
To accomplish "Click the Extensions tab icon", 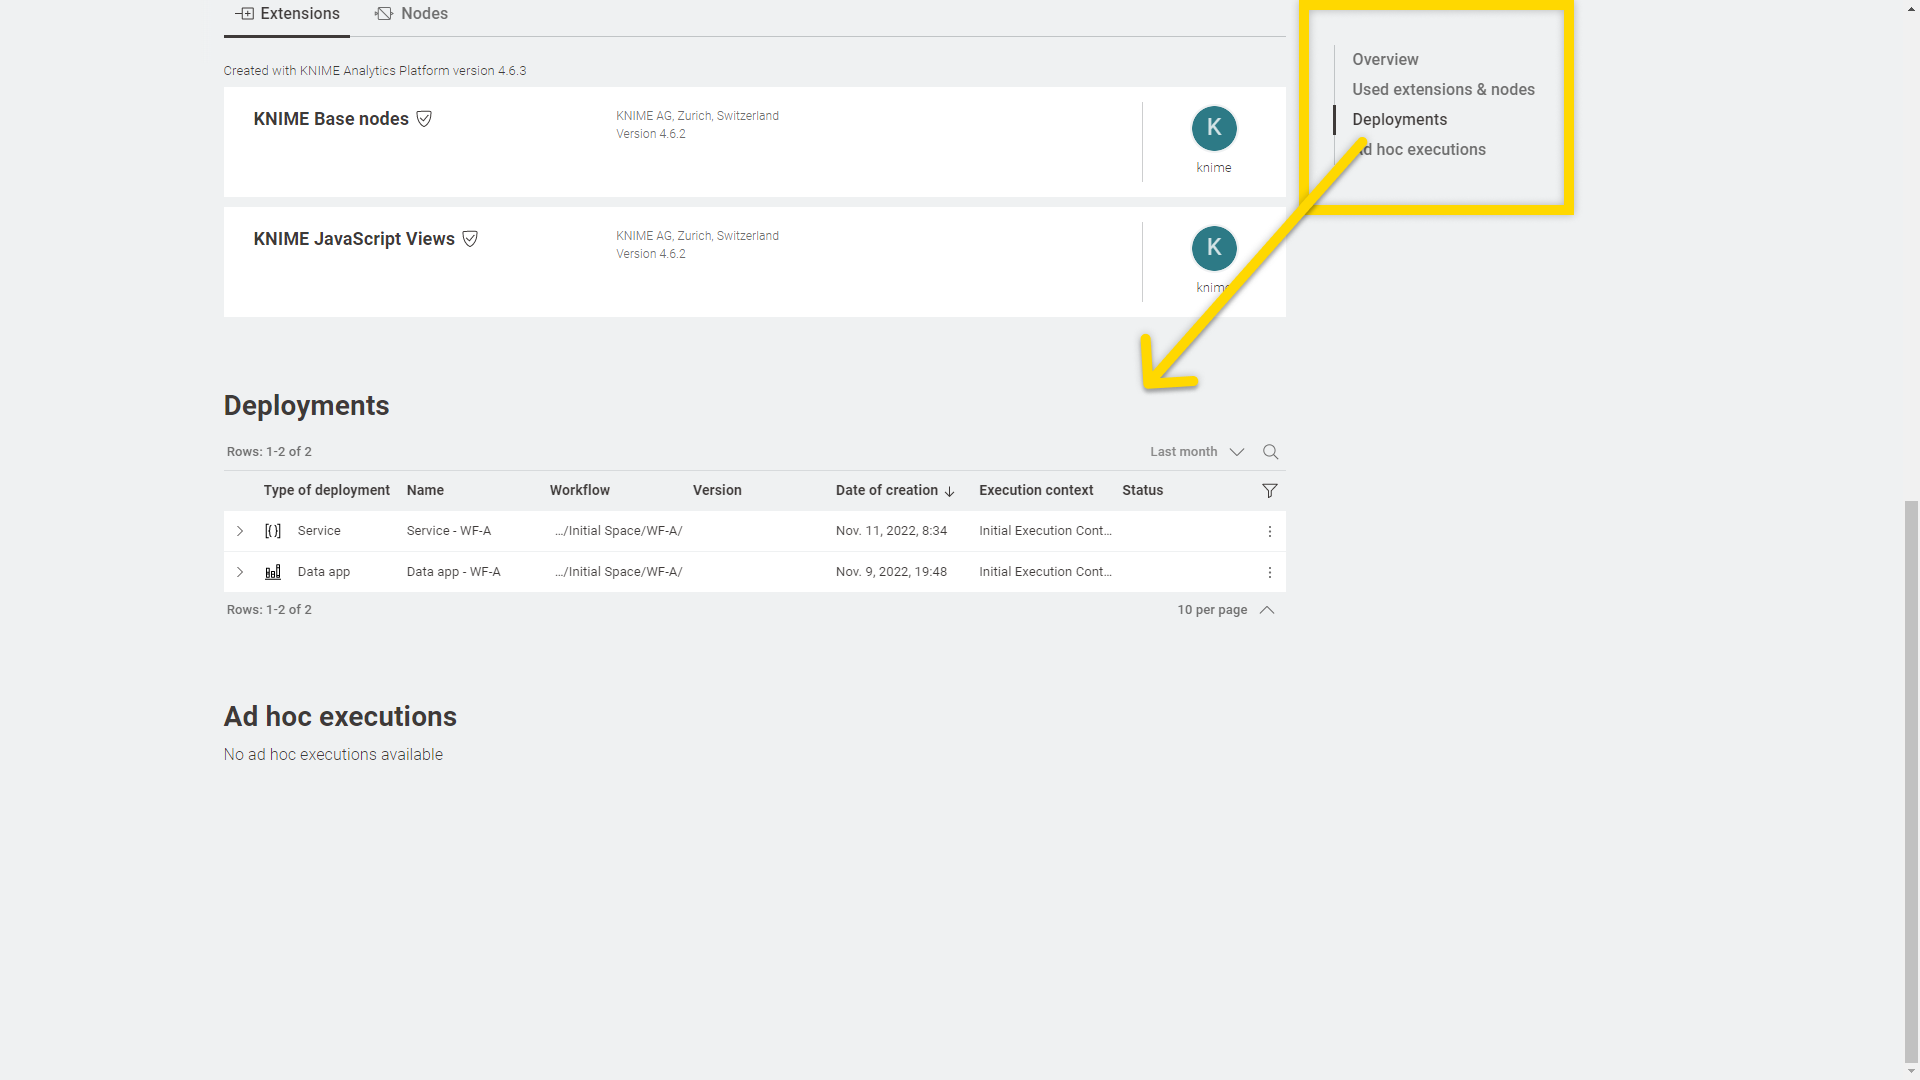I will (x=243, y=13).
